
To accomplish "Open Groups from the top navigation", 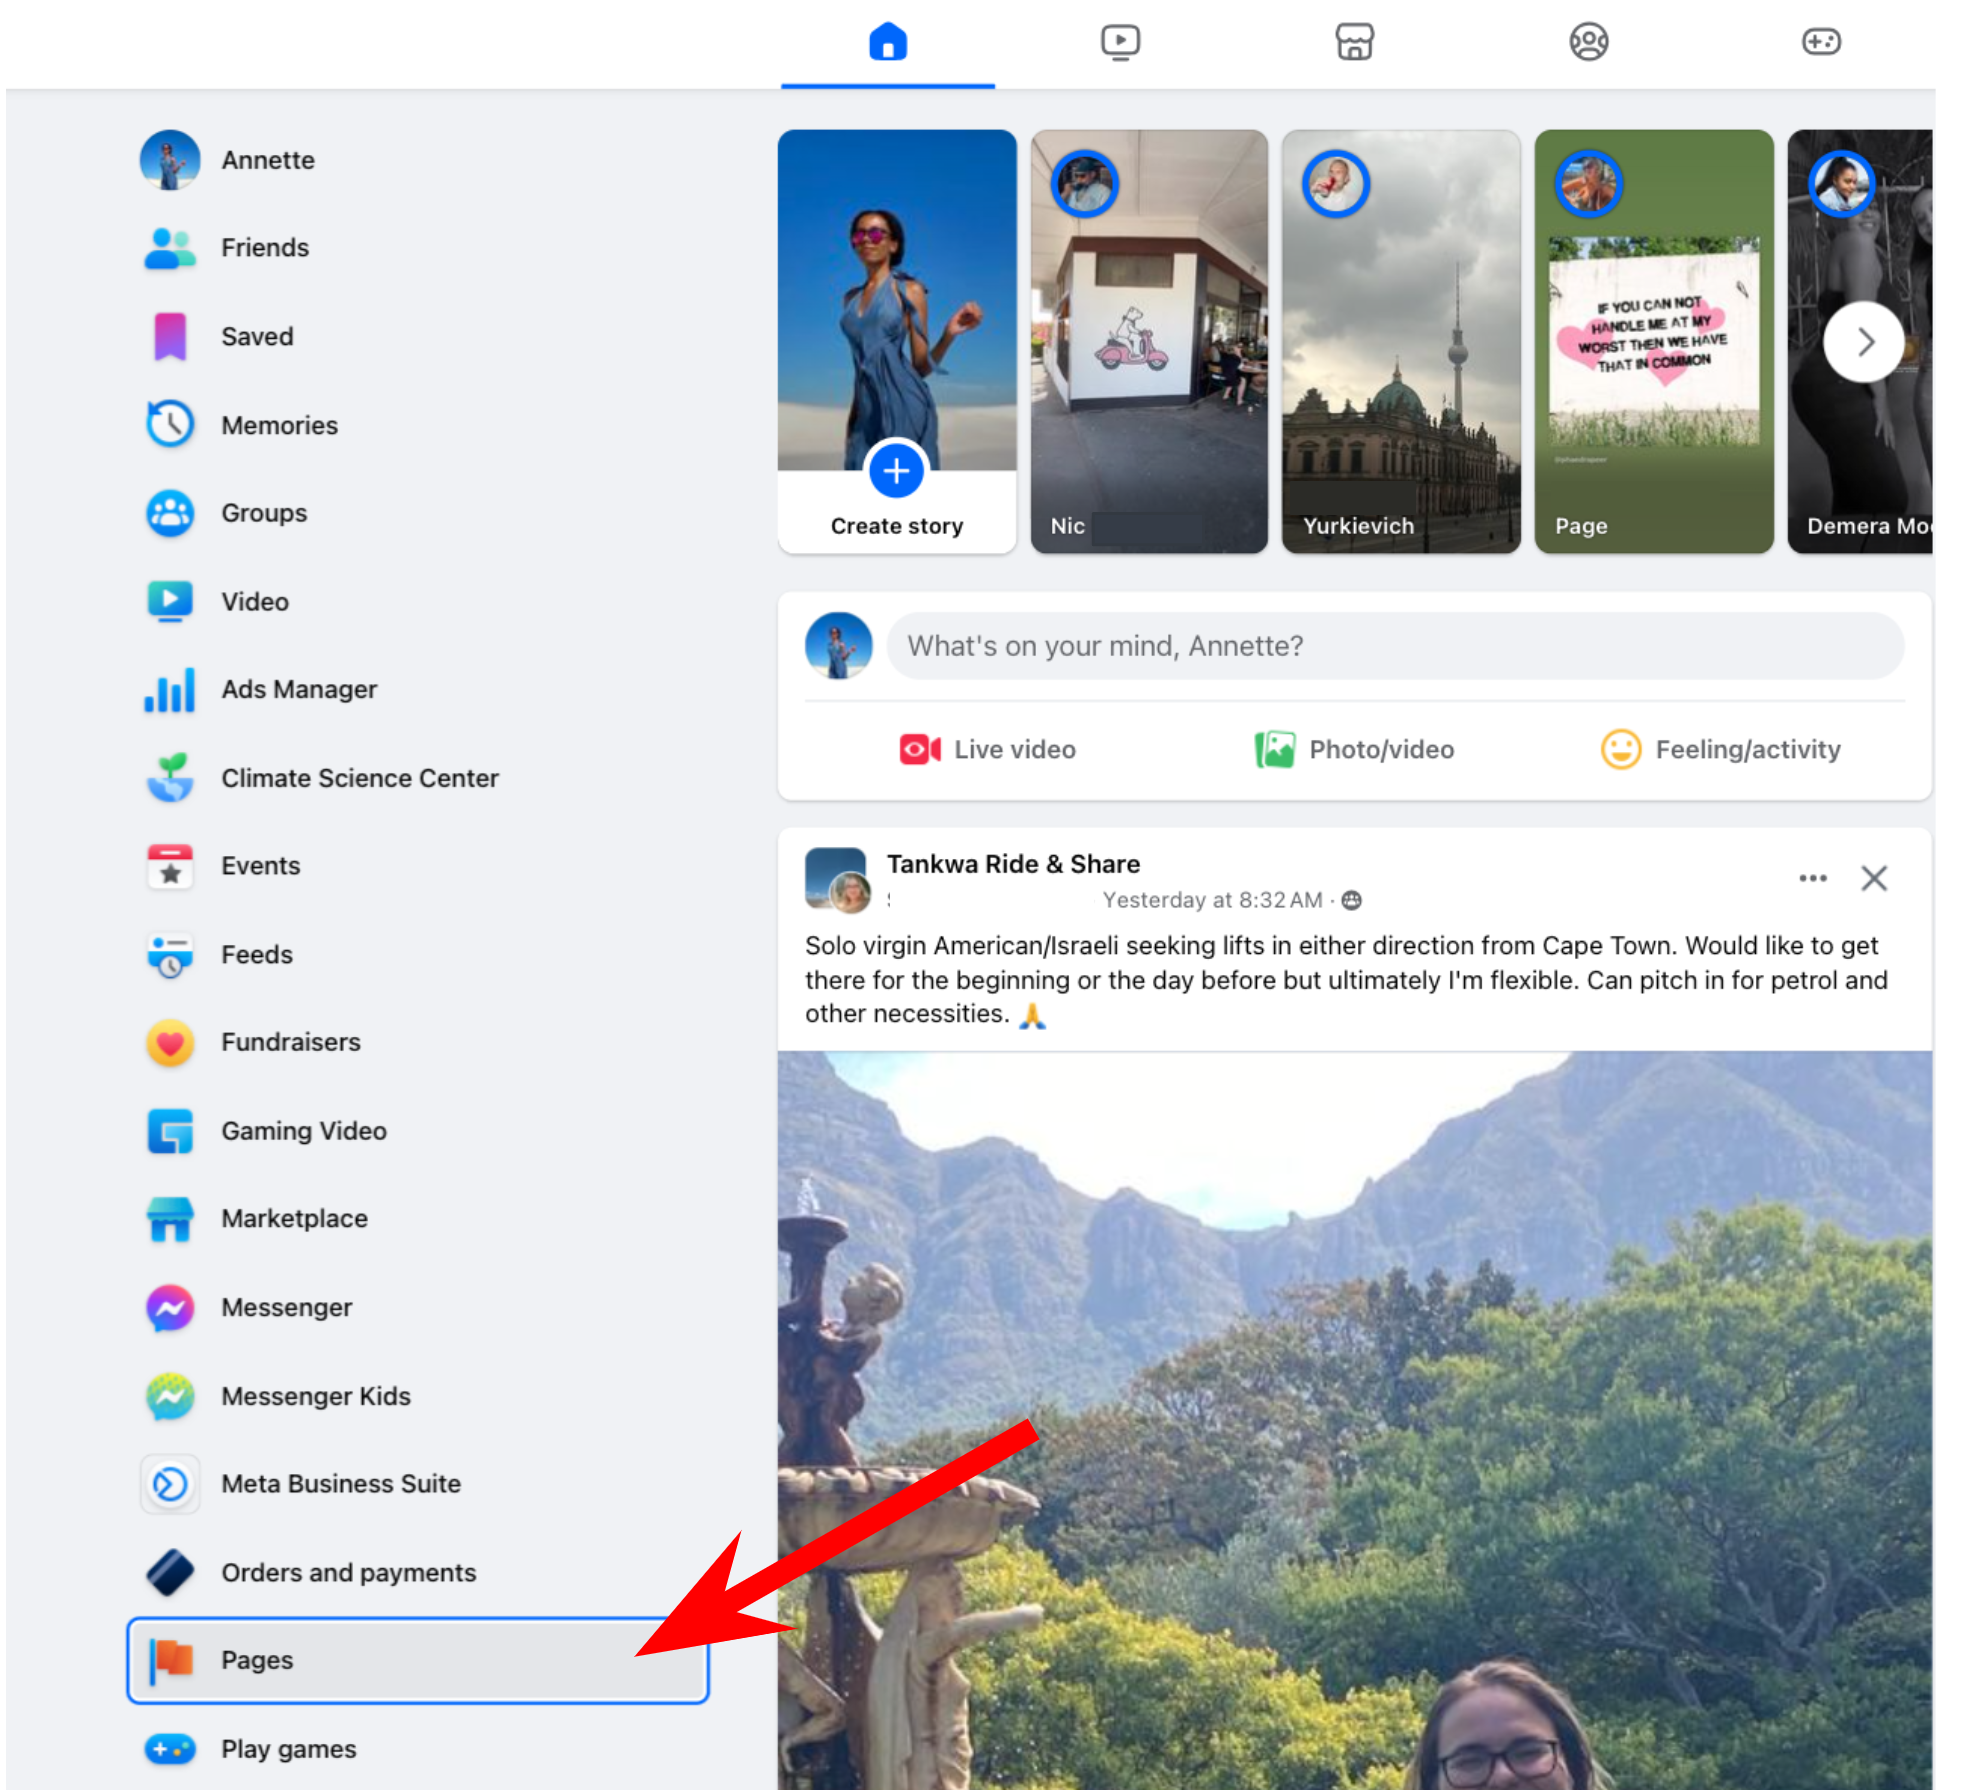I will 1588,42.
